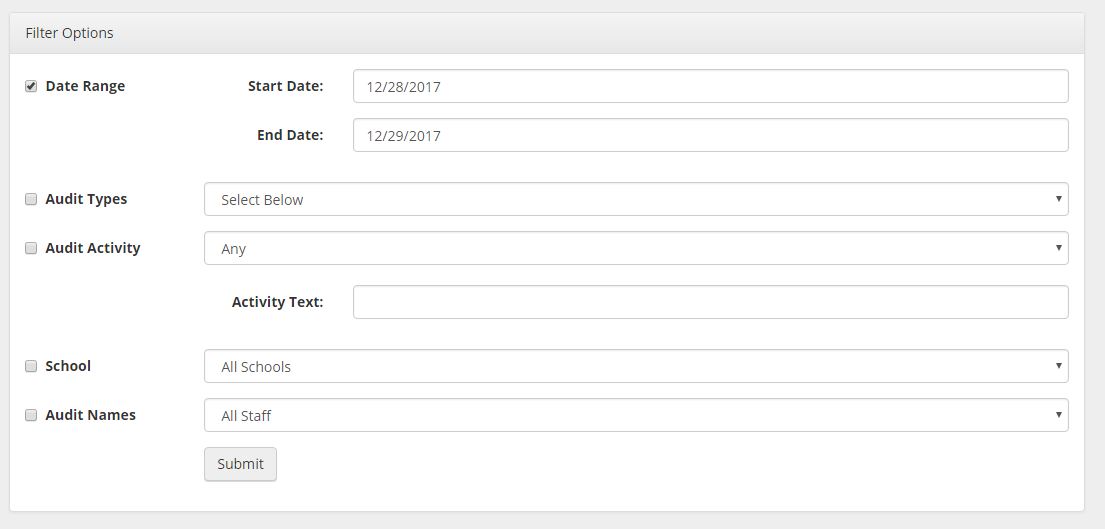Click the Filter Options panel header
1105x529 pixels.
click(x=546, y=33)
